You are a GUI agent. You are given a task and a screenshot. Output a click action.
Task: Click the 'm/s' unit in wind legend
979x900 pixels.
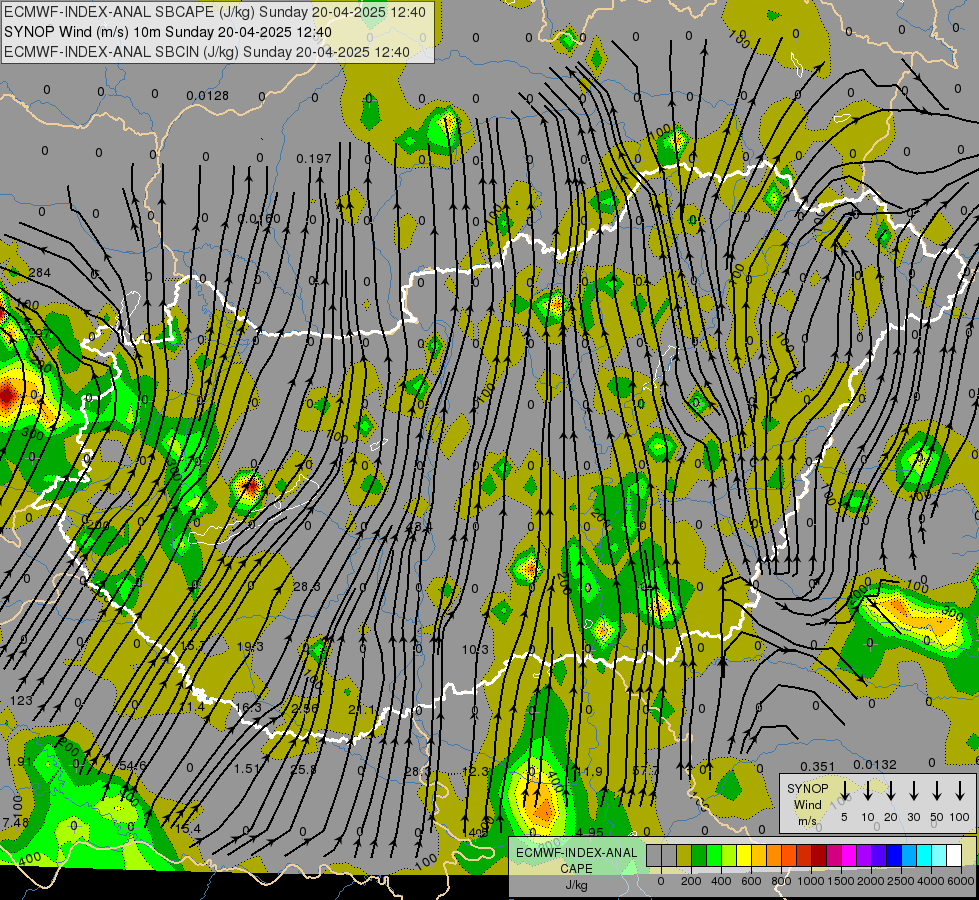[x=807, y=821]
